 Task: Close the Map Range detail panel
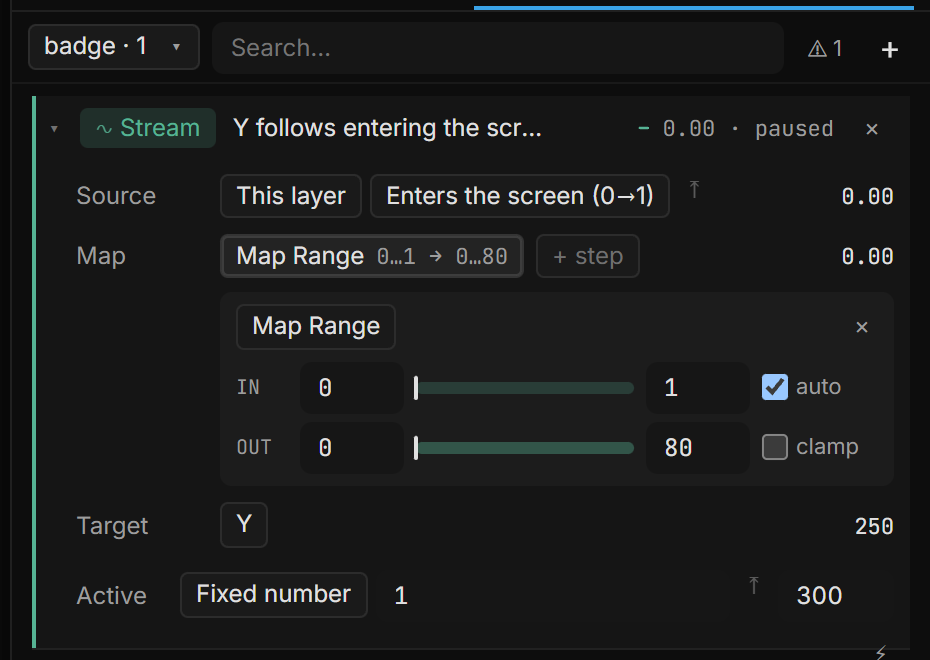pyautogui.click(x=862, y=327)
